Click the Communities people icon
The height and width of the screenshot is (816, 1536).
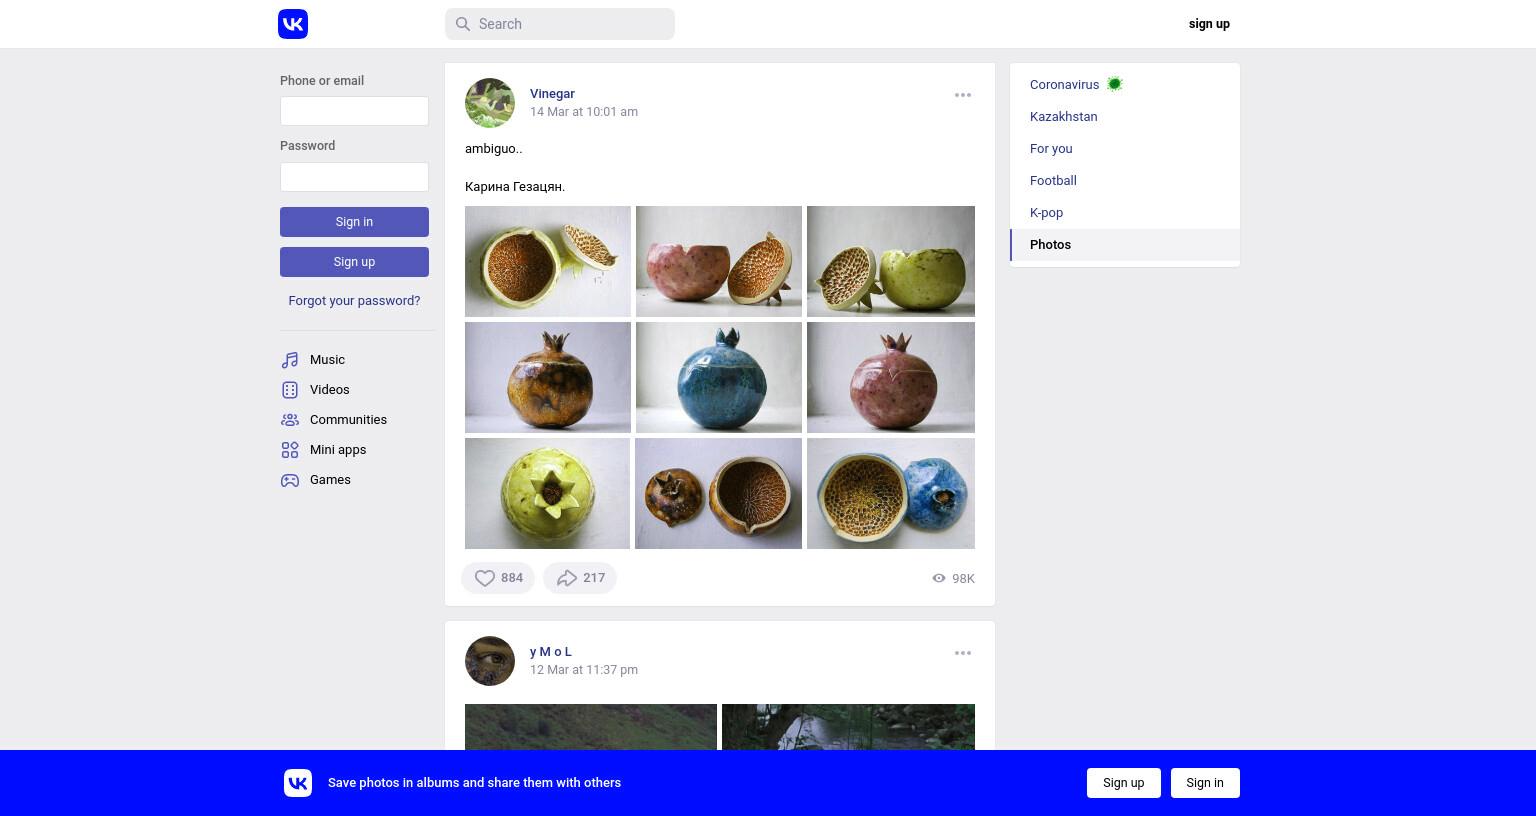coord(290,420)
